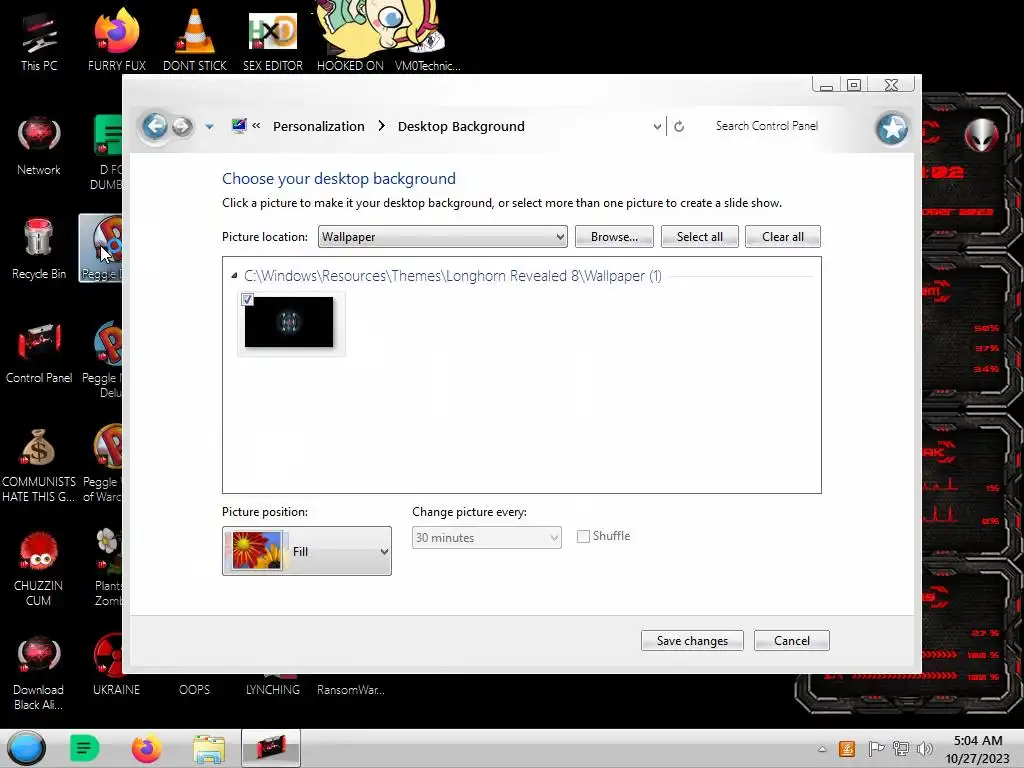The width and height of the screenshot is (1024, 768).
Task: Open File Explorer from the taskbar
Action: (209, 748)
